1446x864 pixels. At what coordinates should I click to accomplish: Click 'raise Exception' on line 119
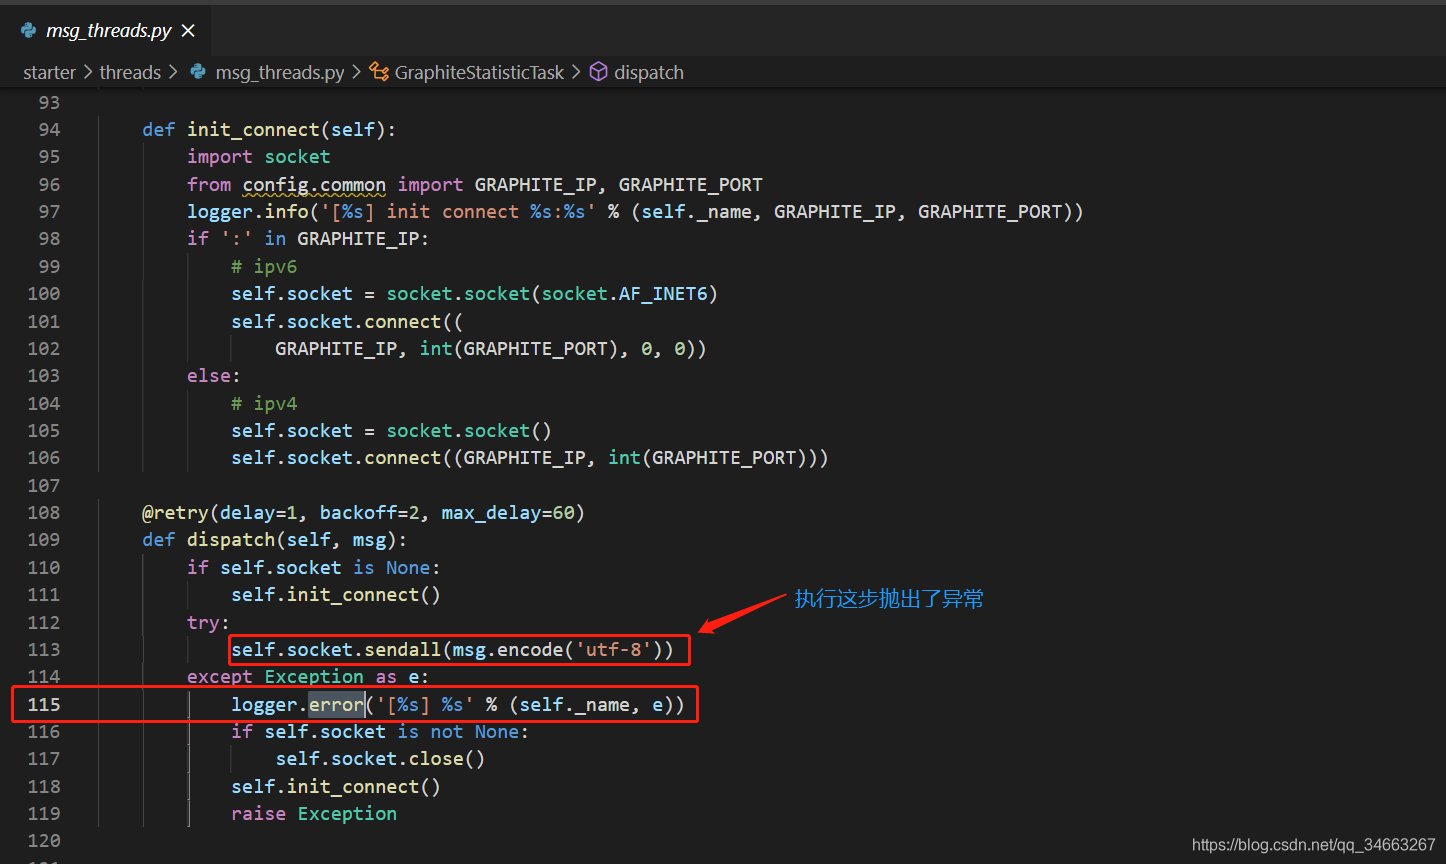coord(314,814)
